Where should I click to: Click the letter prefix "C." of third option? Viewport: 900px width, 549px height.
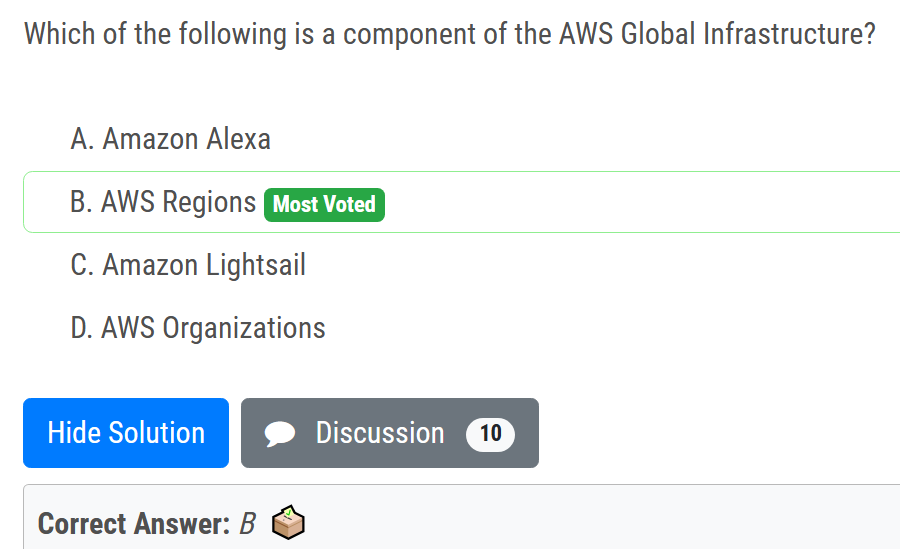pyautogui.click(x=82, y=265)
